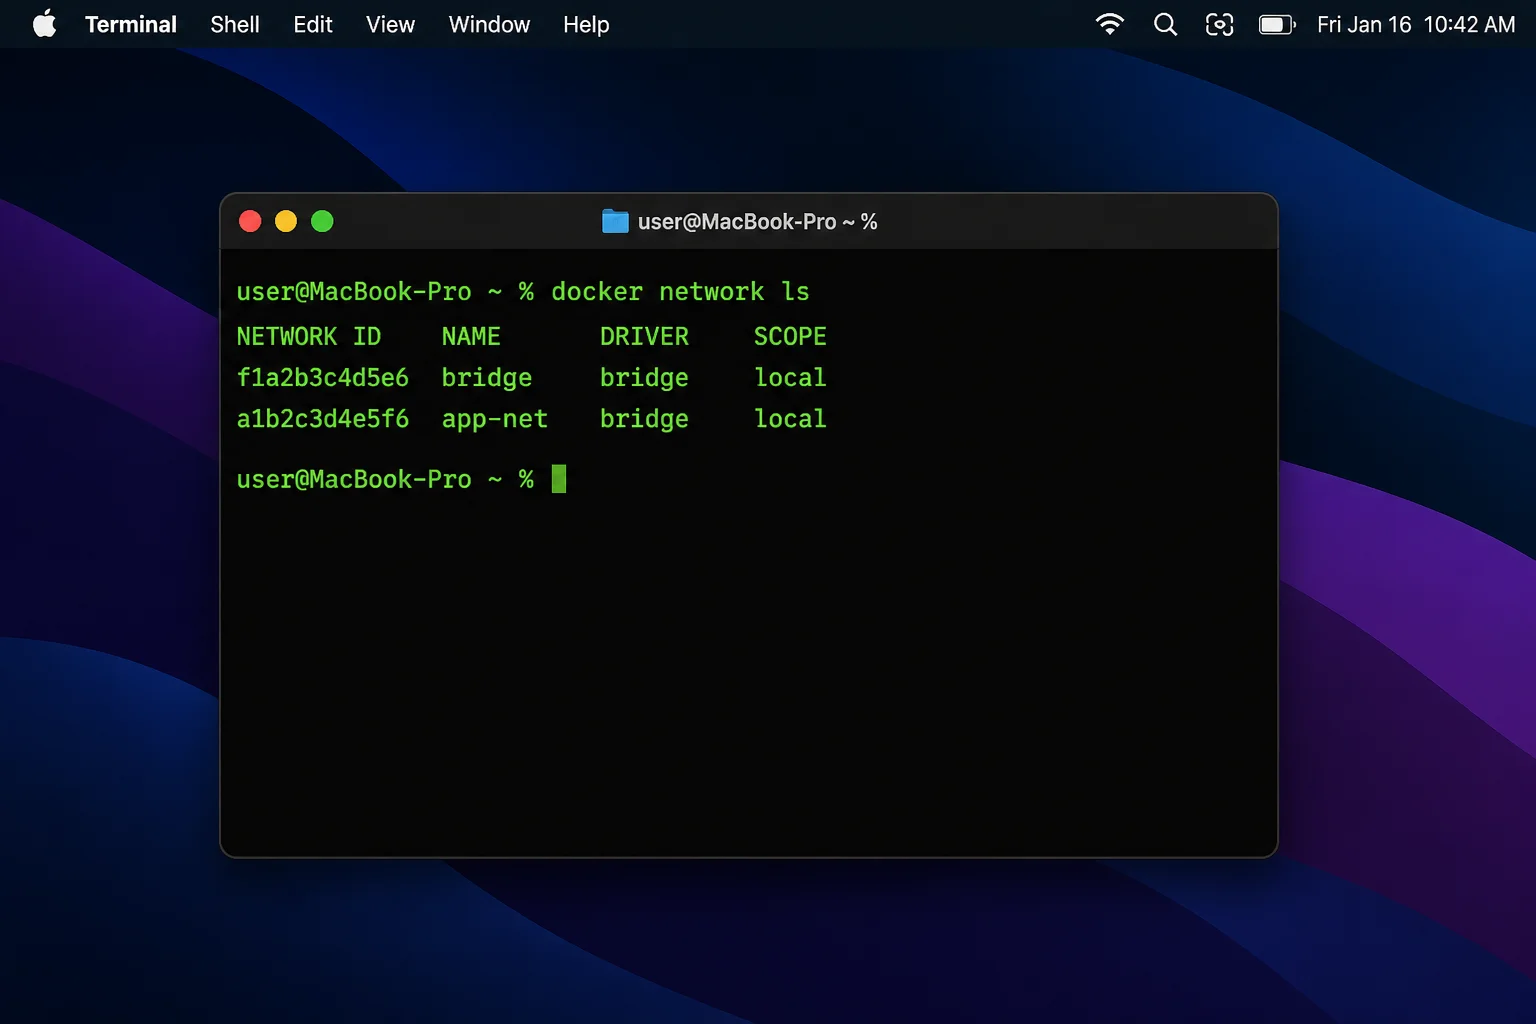Open the Edit menu

[x=313, y=24]
